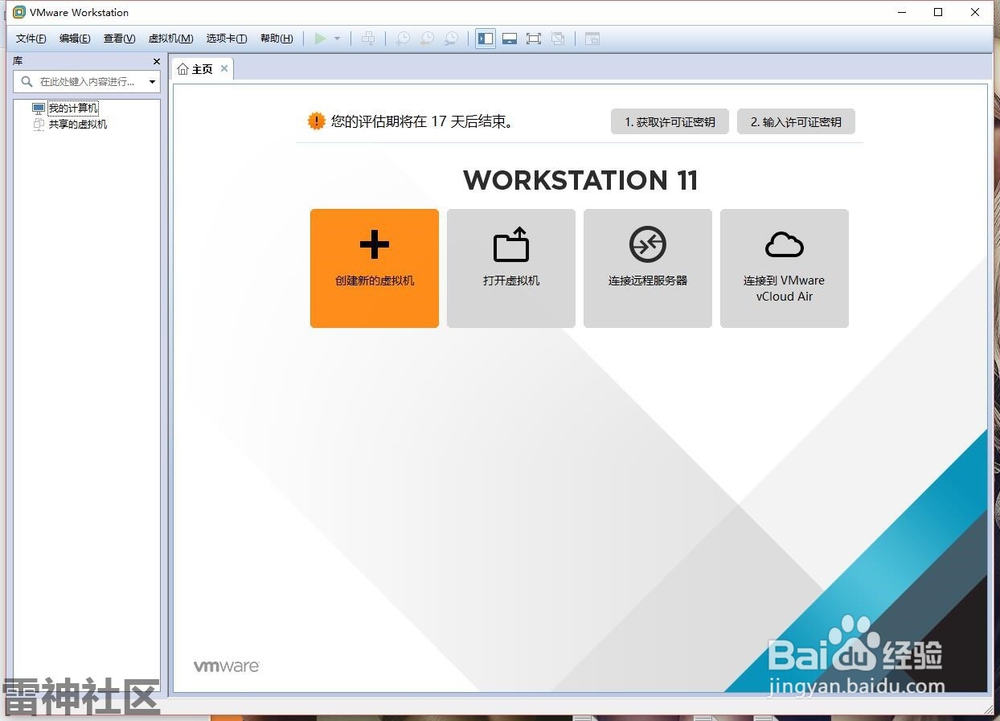The height and width of the screenshot is (721, 1000).
Task: Click the green power-on play icon
Action: click(x=320, y=39)
